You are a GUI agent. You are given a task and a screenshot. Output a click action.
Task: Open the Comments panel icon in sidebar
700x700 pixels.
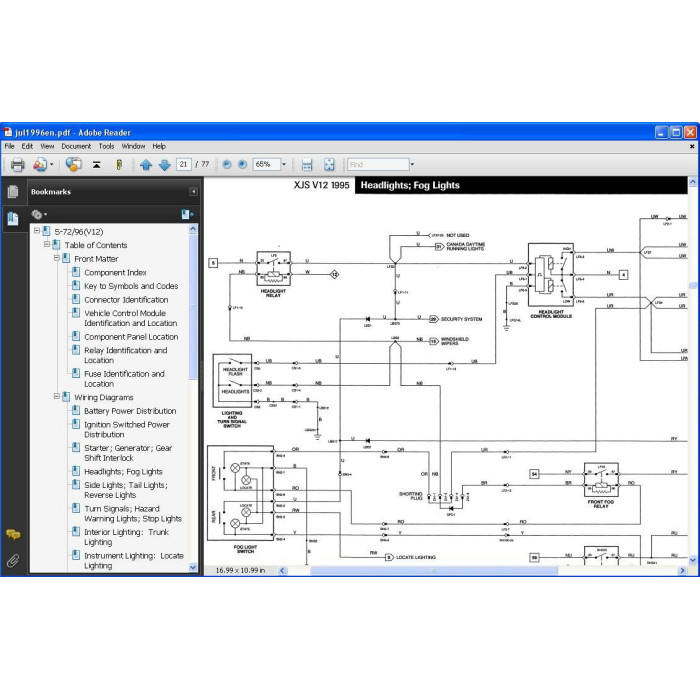(13, 534)
